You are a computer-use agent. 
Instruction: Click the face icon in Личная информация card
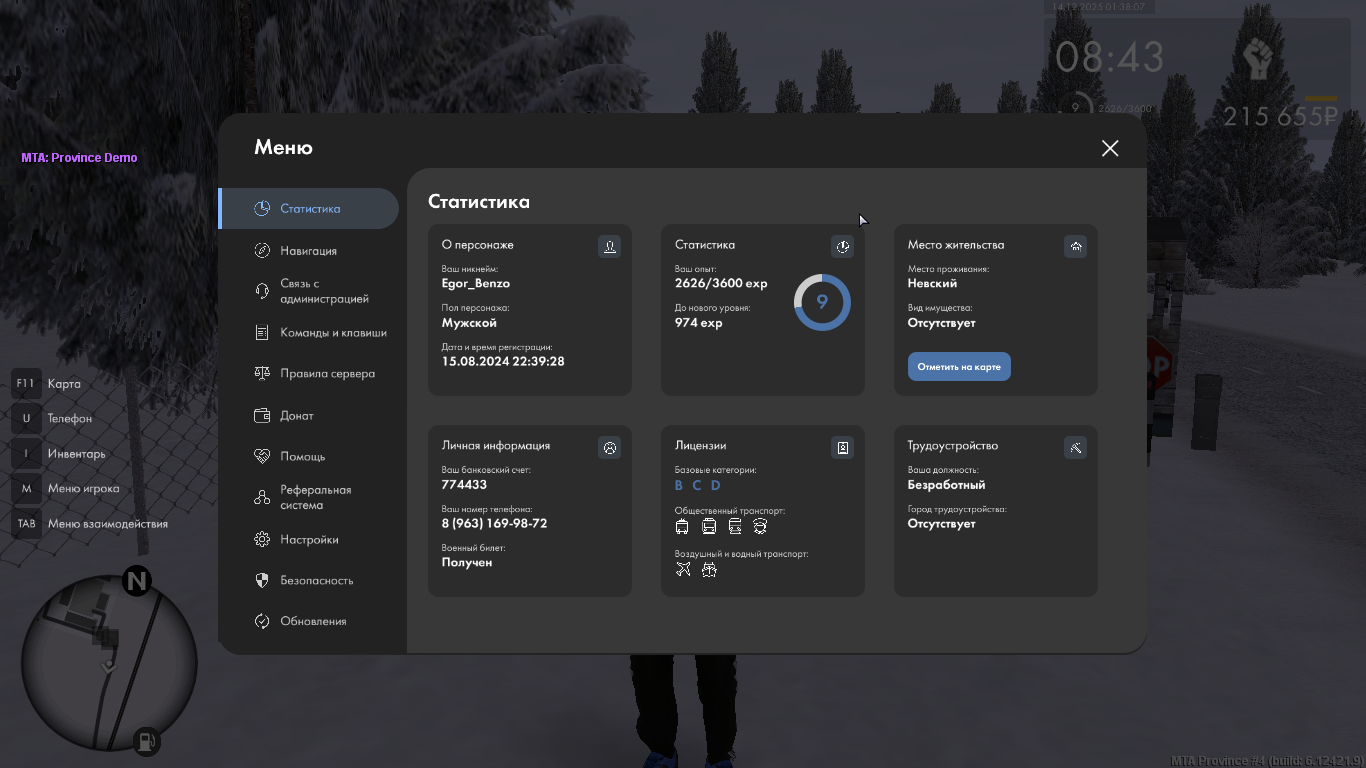[x=609, y=447]
